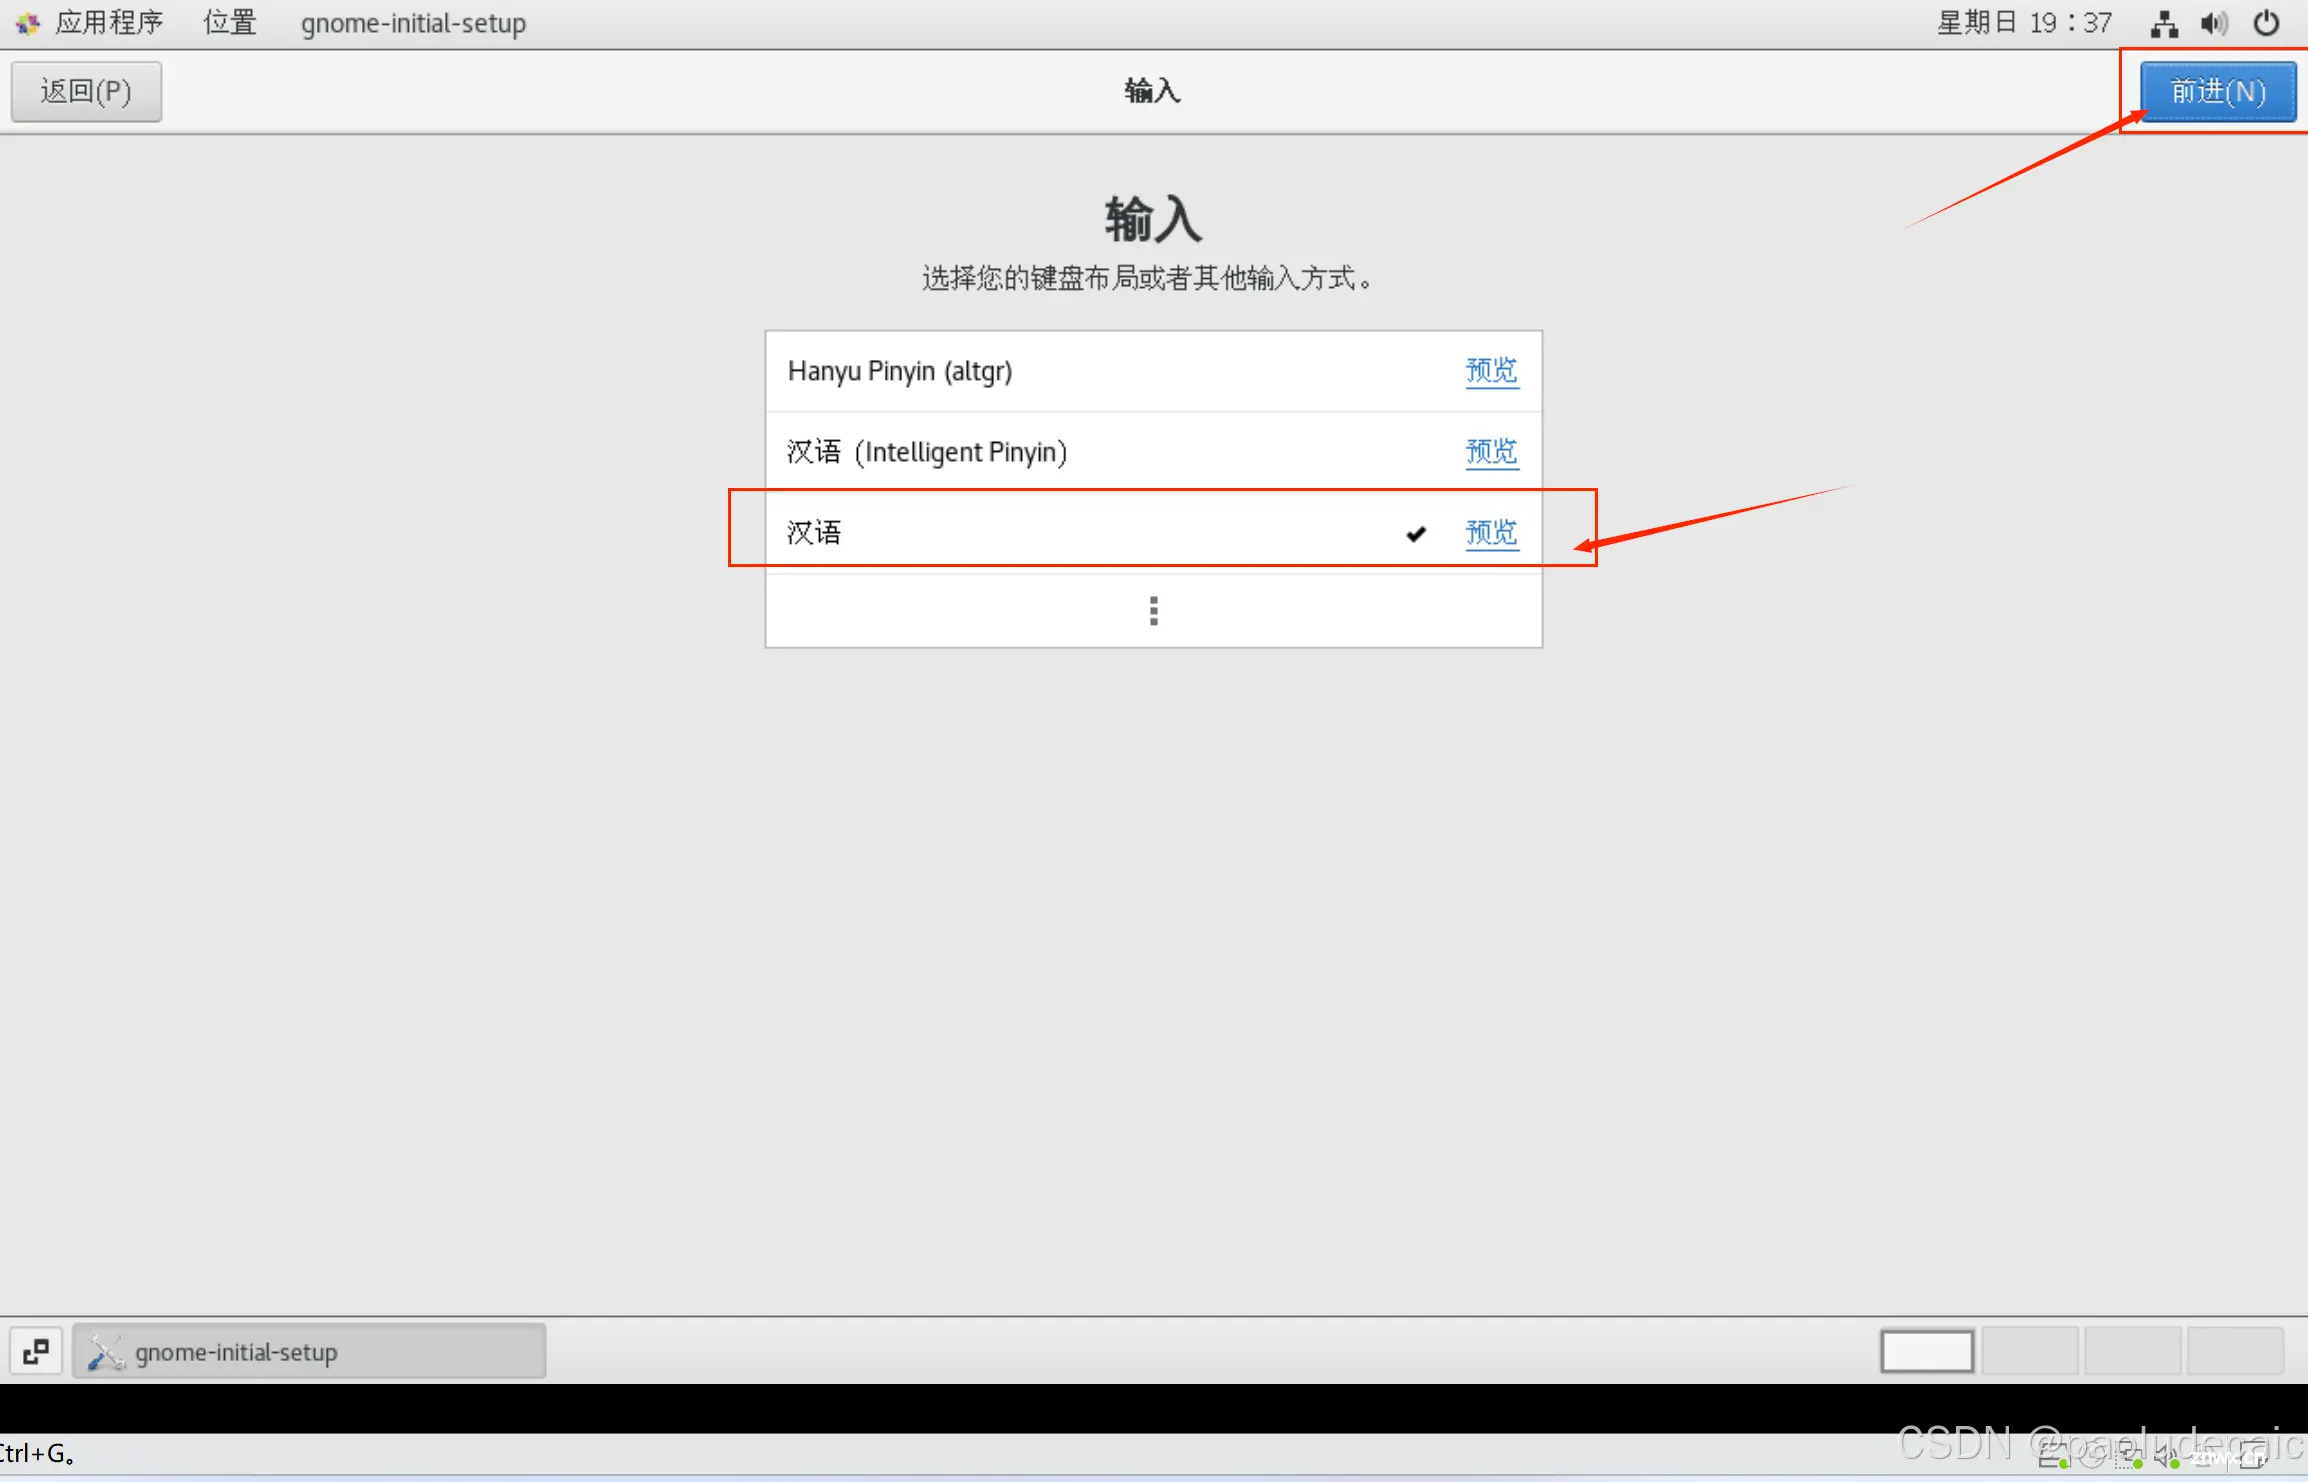This screenshot has width=2308, height=1482.
Task: Expand more input method options
Action: tap(1154, 609)
